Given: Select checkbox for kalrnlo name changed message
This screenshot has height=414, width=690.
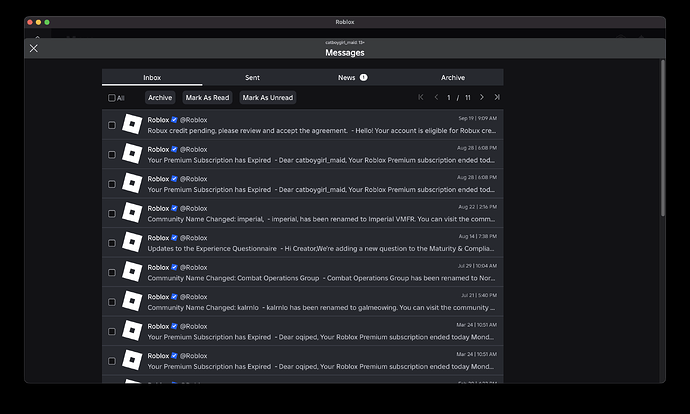Looking at the screenshot, I should (112, 302).
